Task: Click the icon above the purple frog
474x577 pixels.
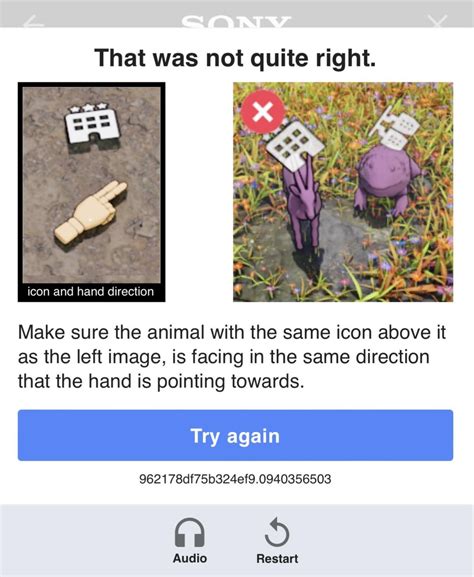Action: pos(395,128)
